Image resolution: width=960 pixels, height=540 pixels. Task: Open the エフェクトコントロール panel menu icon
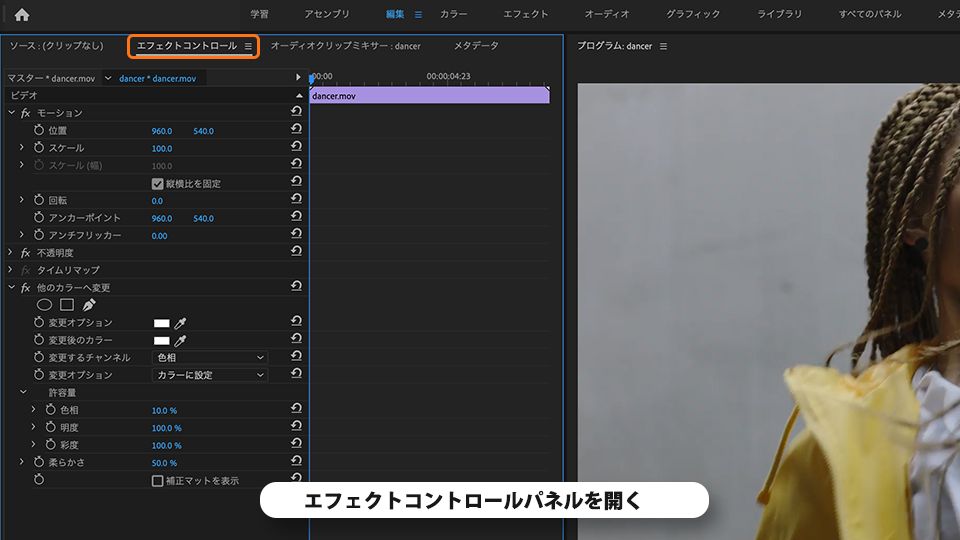tap(248, 46)
